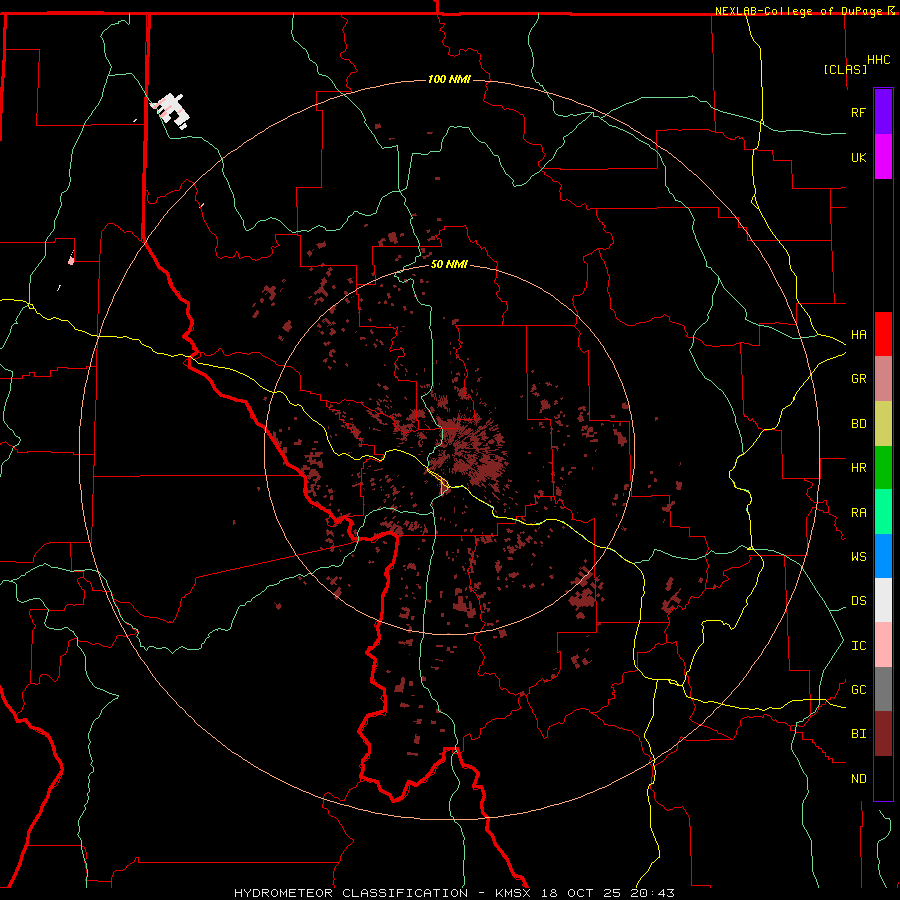Click the BI legend label
This screenshot has width=900, height=900.
click(x=858, y=734)
